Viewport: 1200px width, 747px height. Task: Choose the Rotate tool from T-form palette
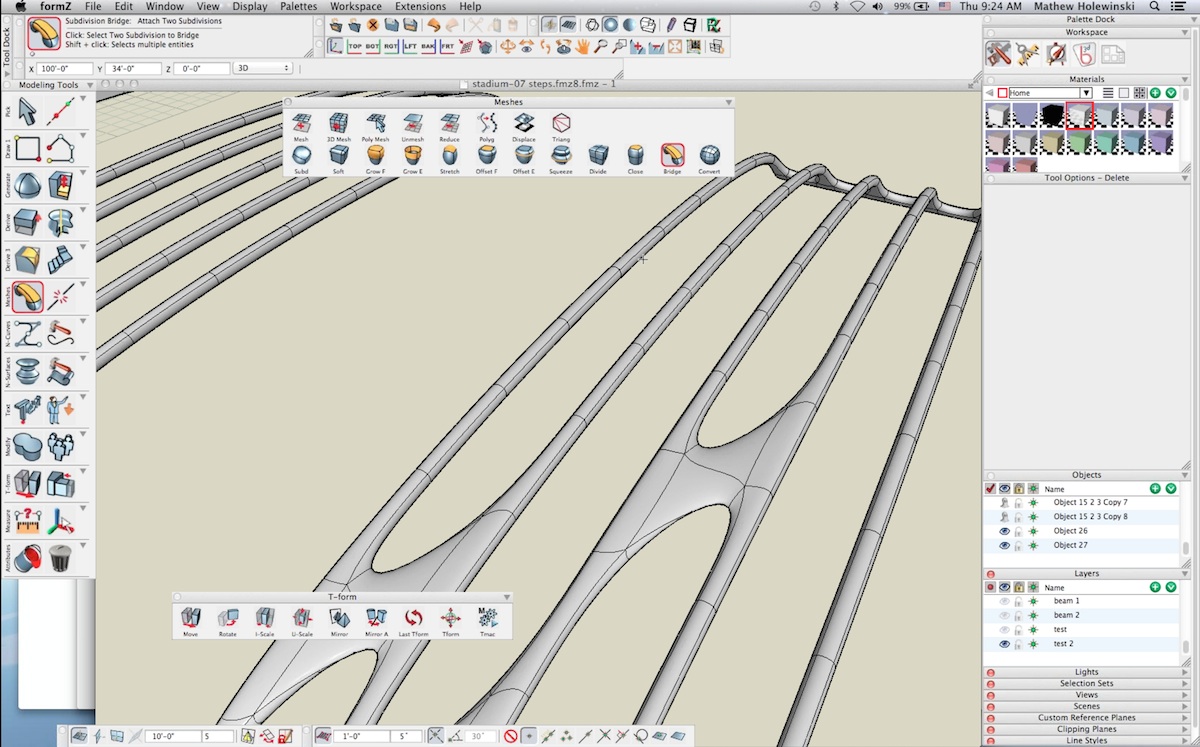228,616
